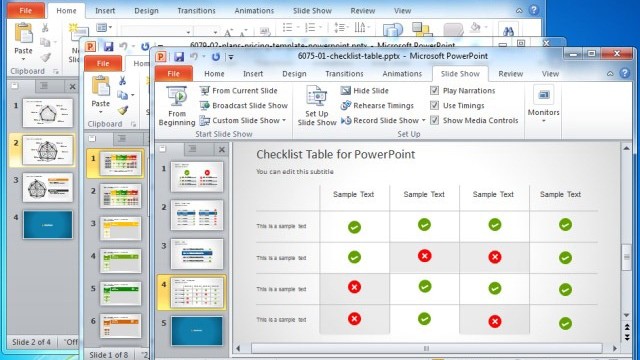Minimize the ribbon in checklist-table window
The height and width of the screenshot is (360, 640).
point(610,73)
